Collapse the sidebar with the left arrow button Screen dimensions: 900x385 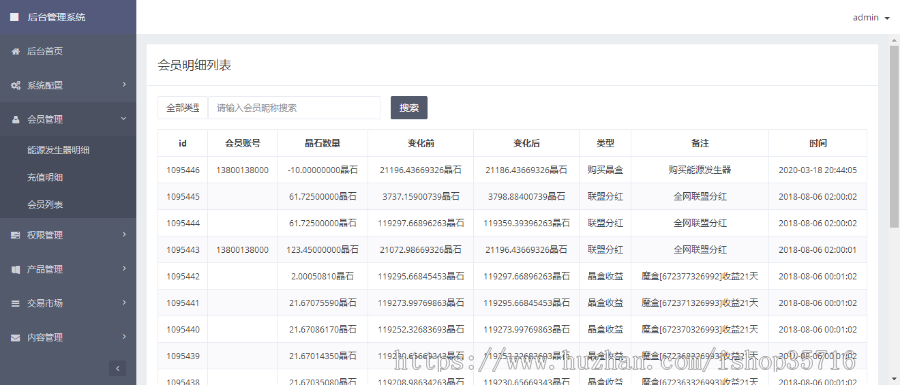(117, 368)
